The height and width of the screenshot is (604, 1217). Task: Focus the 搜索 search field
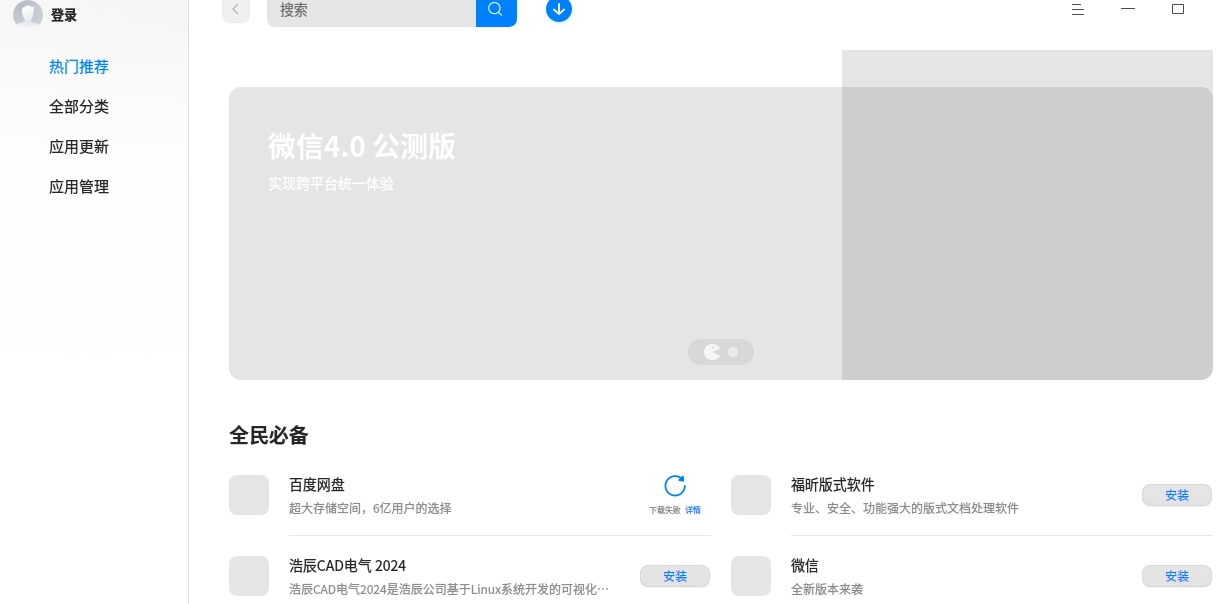tap(371, 10)
